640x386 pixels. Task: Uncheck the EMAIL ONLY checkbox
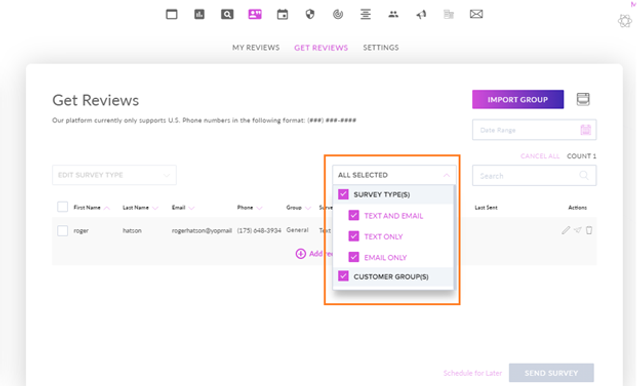(354, 257)
